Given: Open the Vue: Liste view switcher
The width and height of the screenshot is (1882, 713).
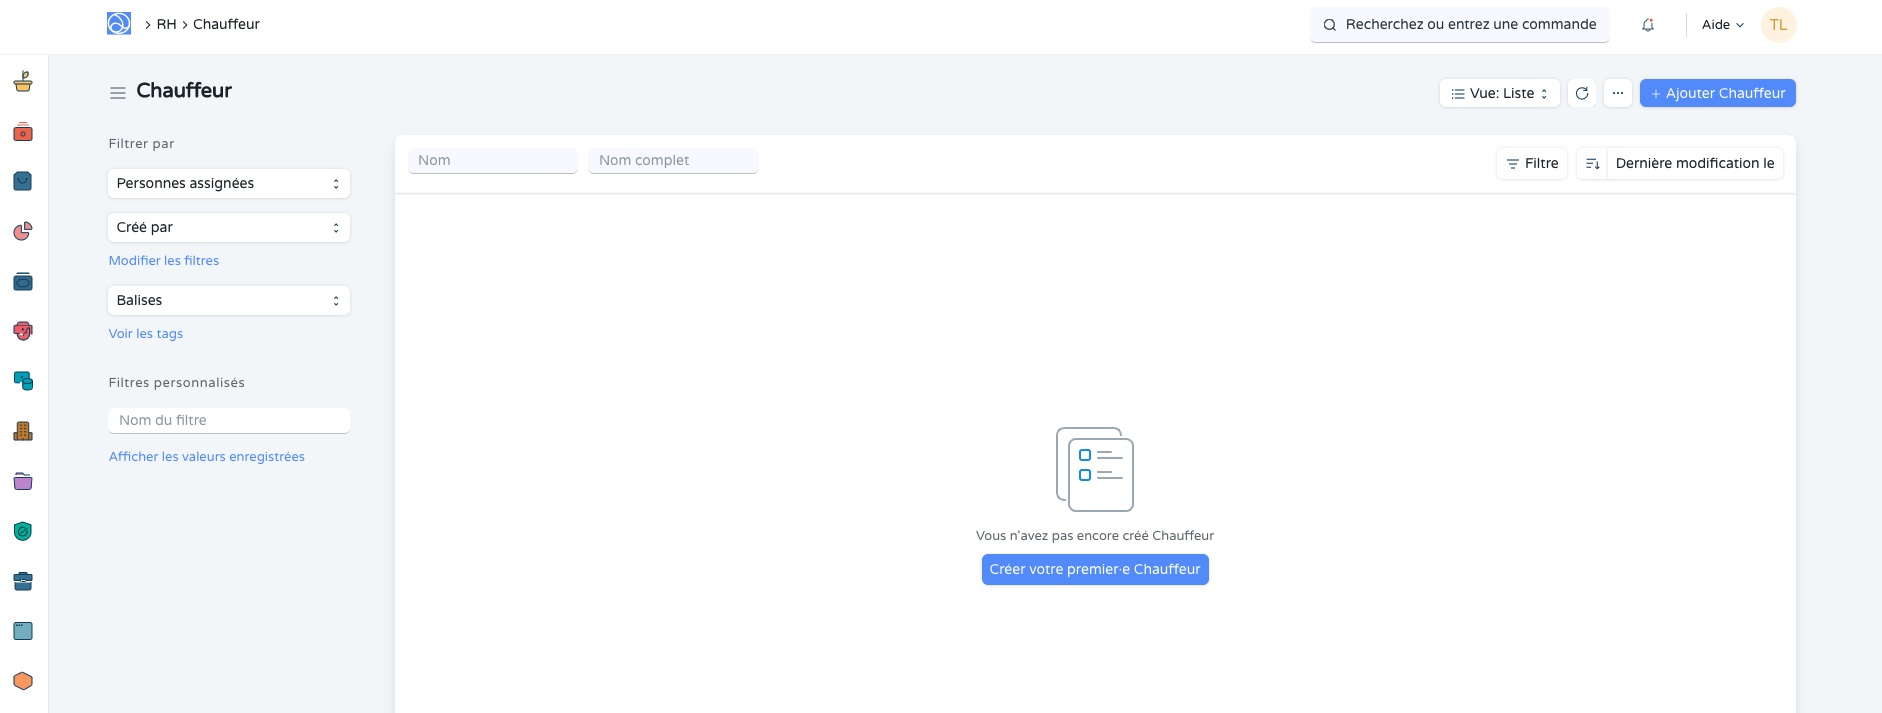Looking at the screenshot, I should 1499,93.
